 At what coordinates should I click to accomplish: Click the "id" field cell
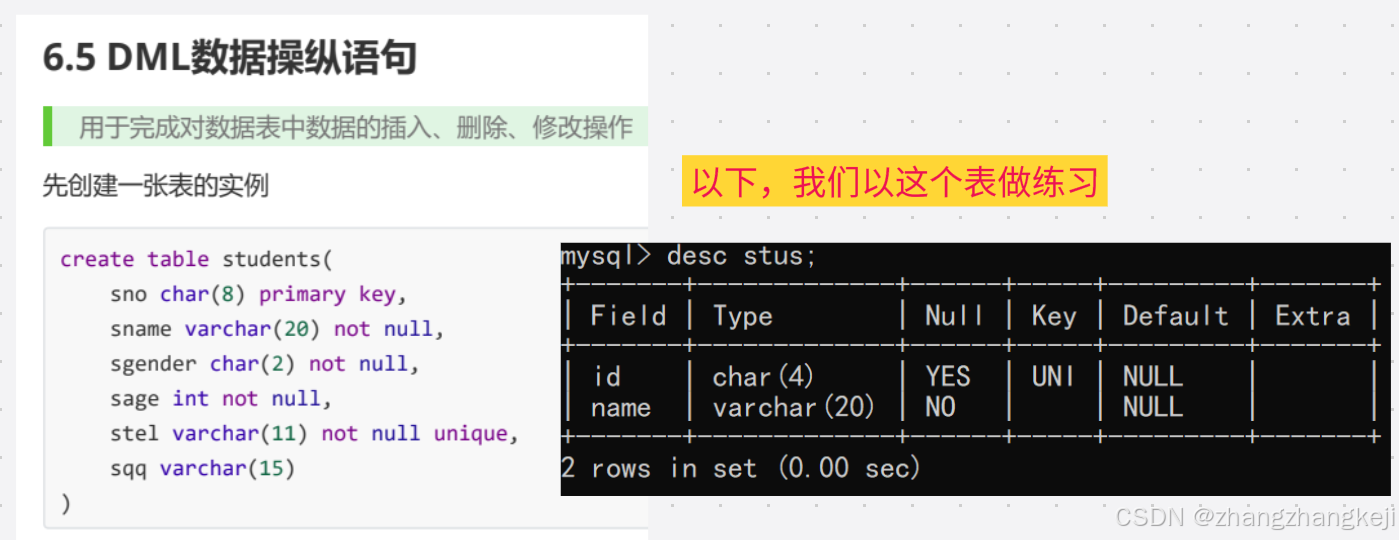pyautogui.click(x=606, y=376)
